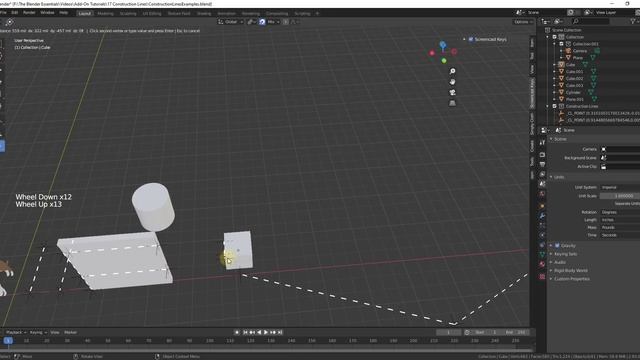The image size is (640, 360).
Task: Open the Modifier wrench properties tab
Action: [x=542, y=216]
